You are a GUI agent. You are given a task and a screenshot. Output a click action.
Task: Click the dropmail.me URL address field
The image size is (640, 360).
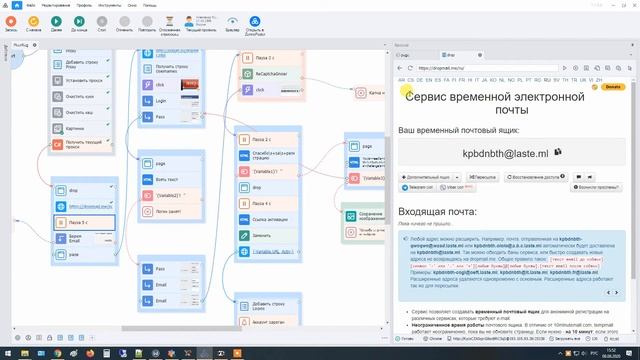point(487,68)
